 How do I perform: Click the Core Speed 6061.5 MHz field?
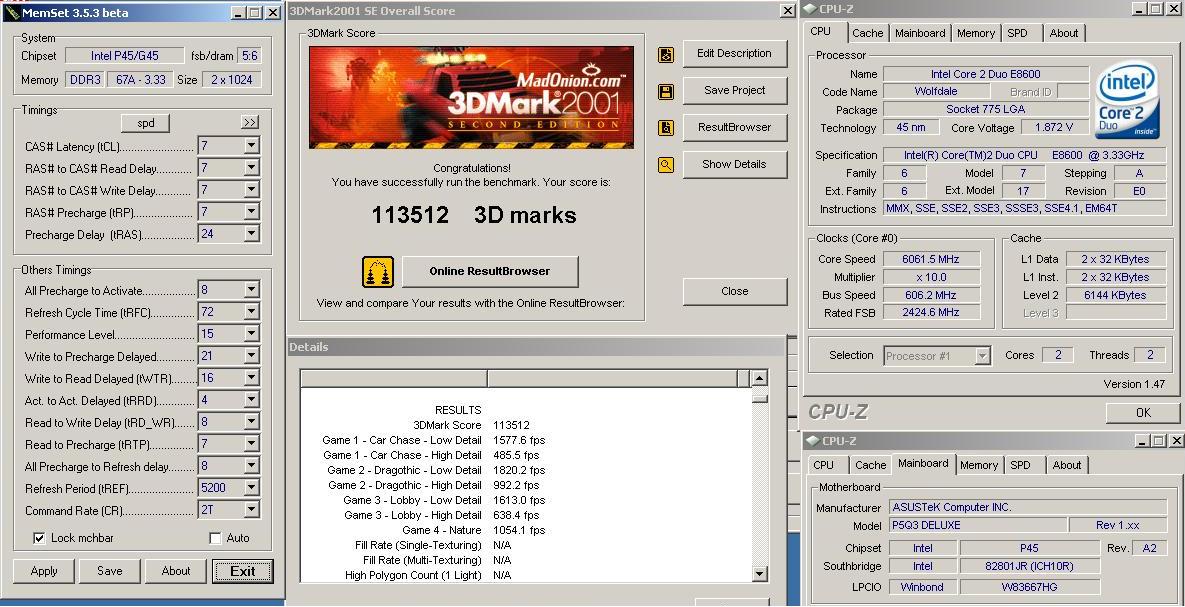pos(931,259)
